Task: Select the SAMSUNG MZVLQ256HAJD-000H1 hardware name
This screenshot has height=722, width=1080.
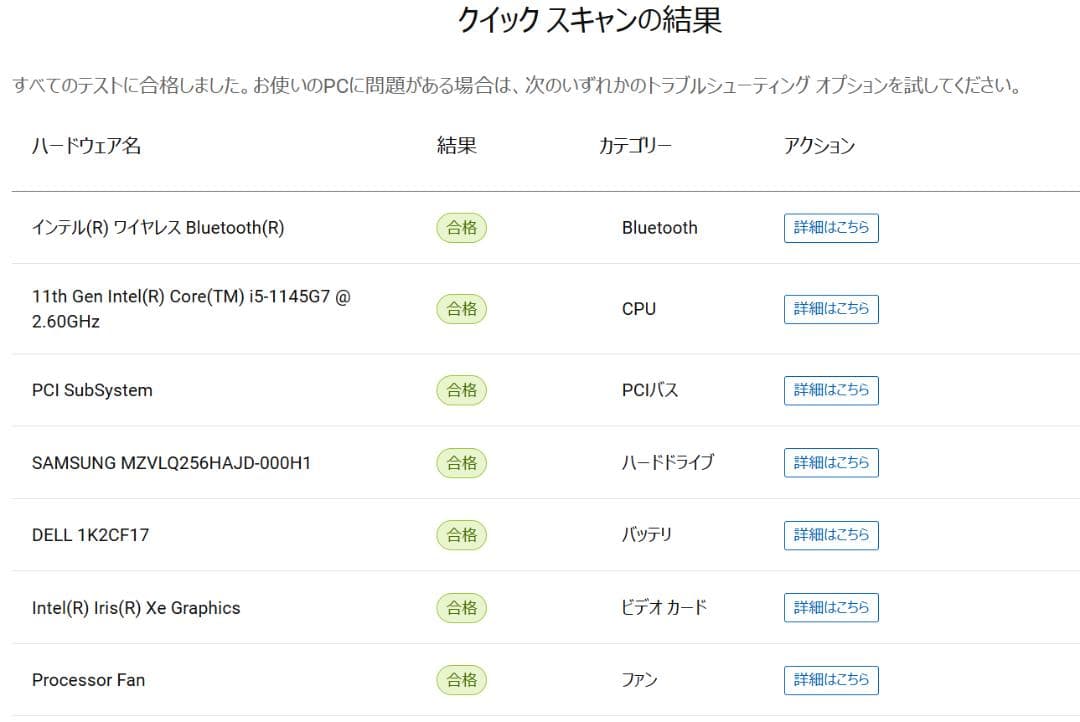Action: tap(171, 463)
